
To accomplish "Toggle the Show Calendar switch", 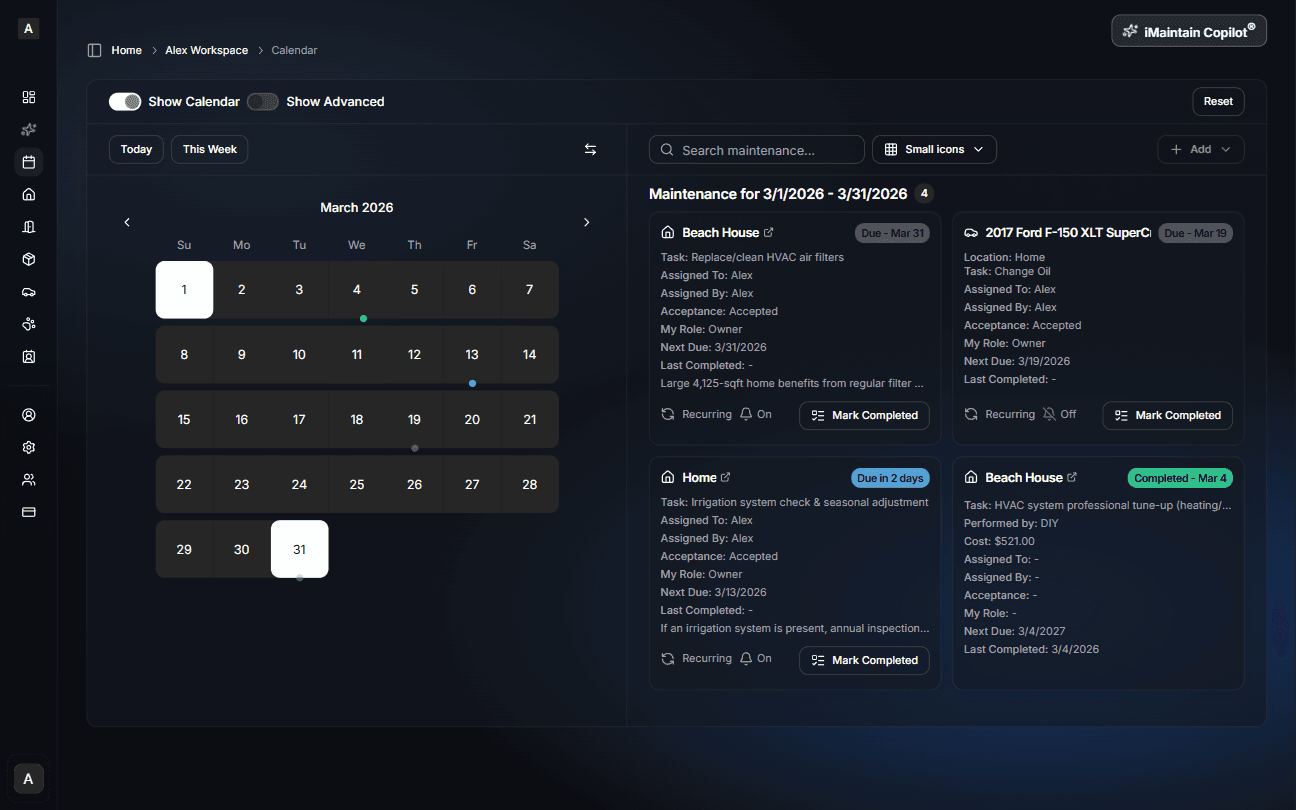I will [124, 101].
